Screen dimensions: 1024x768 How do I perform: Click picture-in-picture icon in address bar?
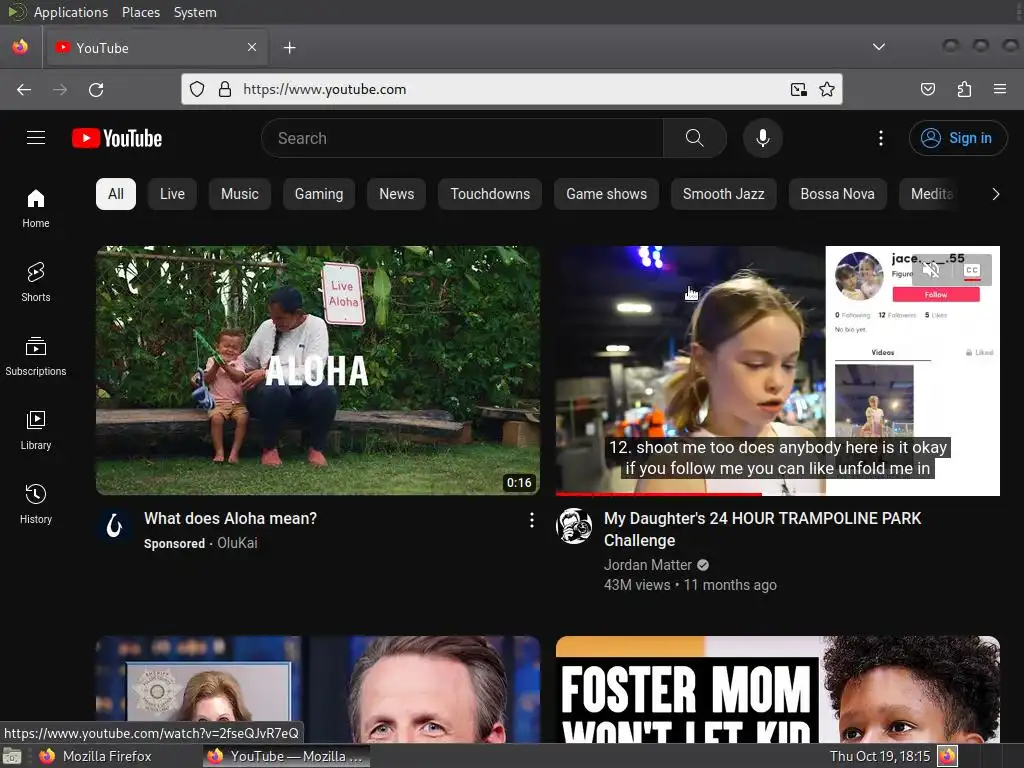click(x=798, y=89)
